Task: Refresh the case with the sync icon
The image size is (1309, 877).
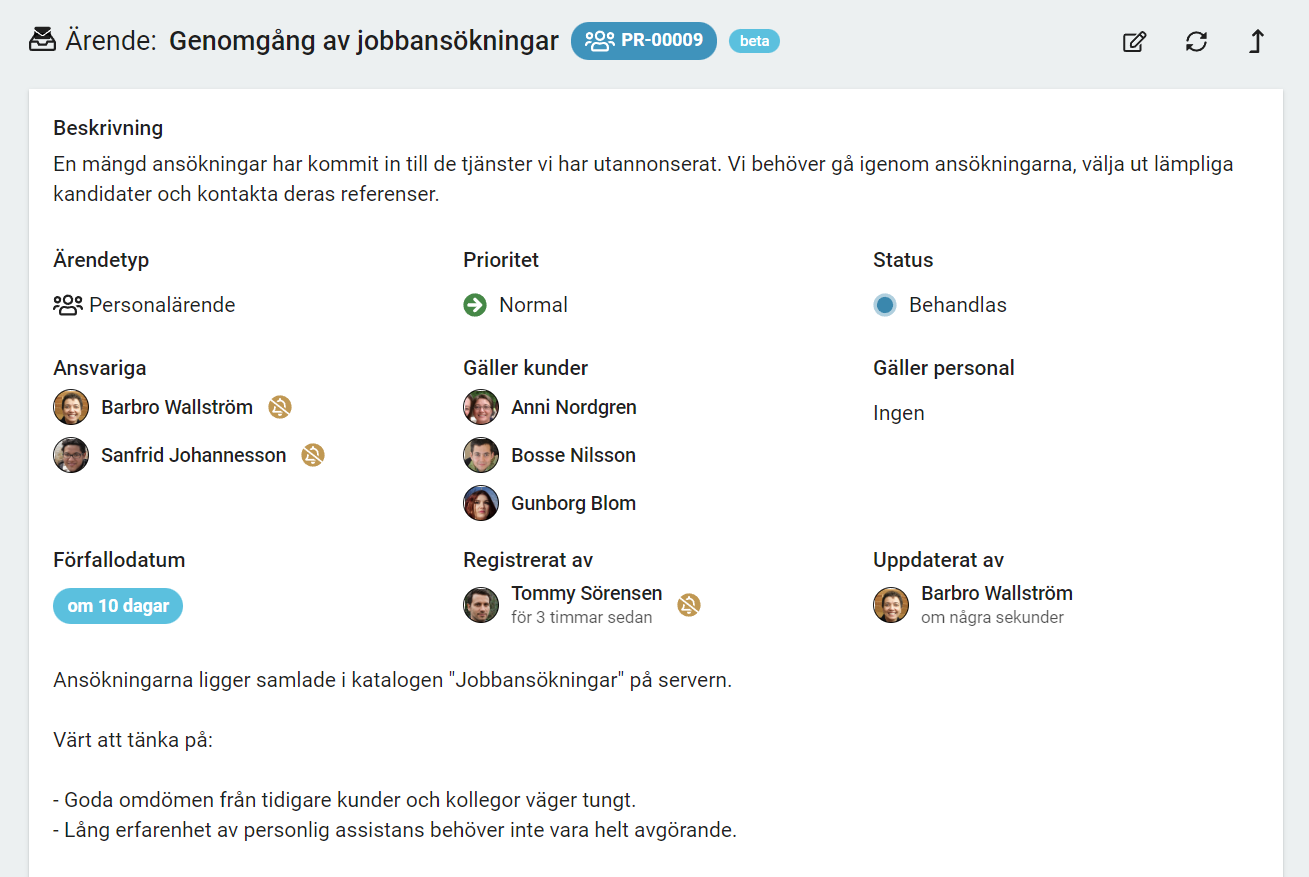Action: point(1196,42)
